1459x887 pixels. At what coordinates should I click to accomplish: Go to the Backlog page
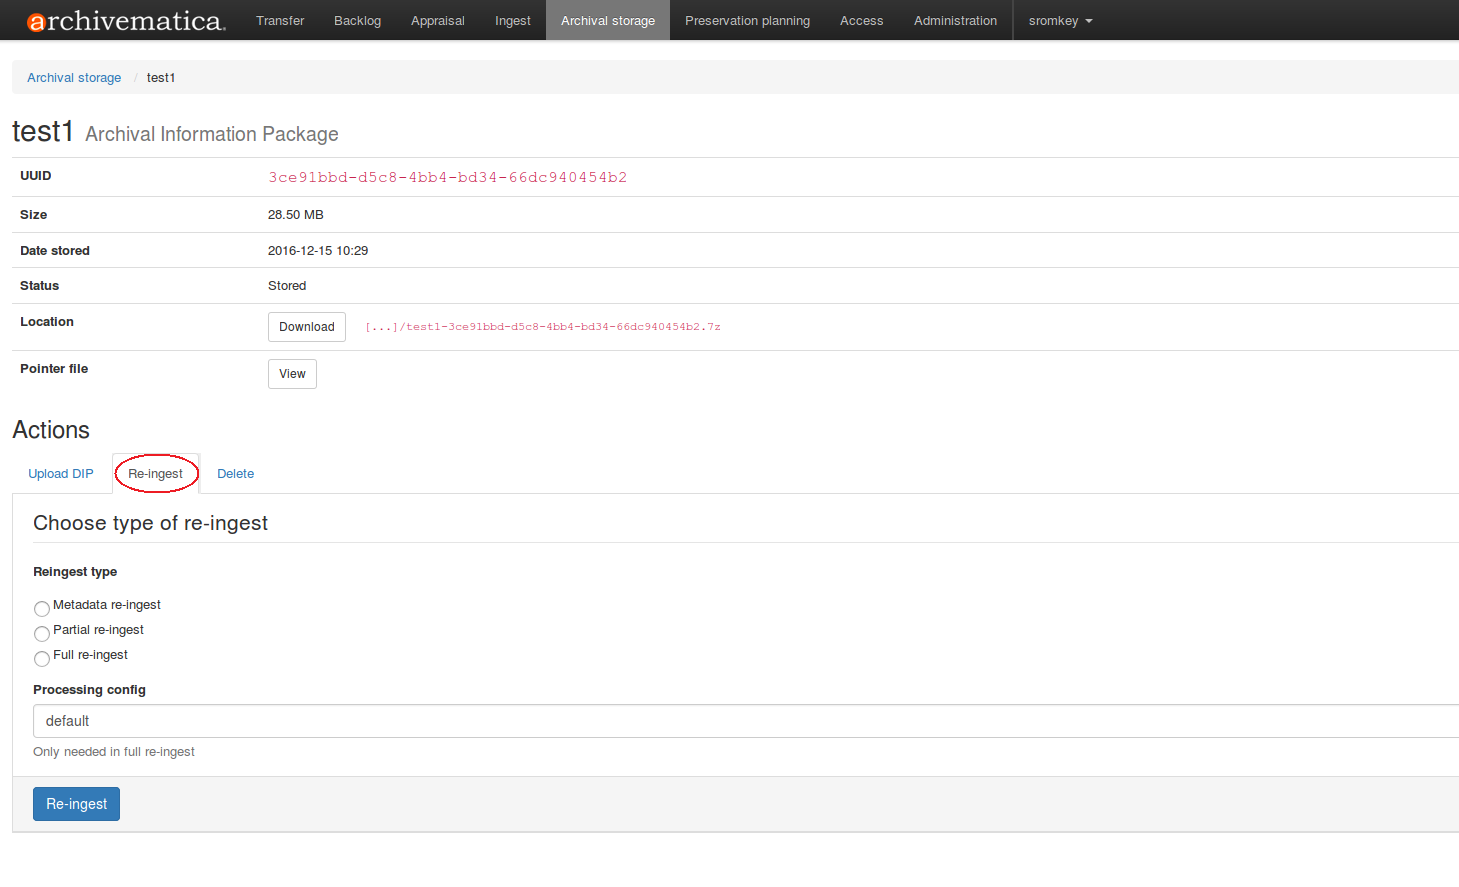click(357, 21)
